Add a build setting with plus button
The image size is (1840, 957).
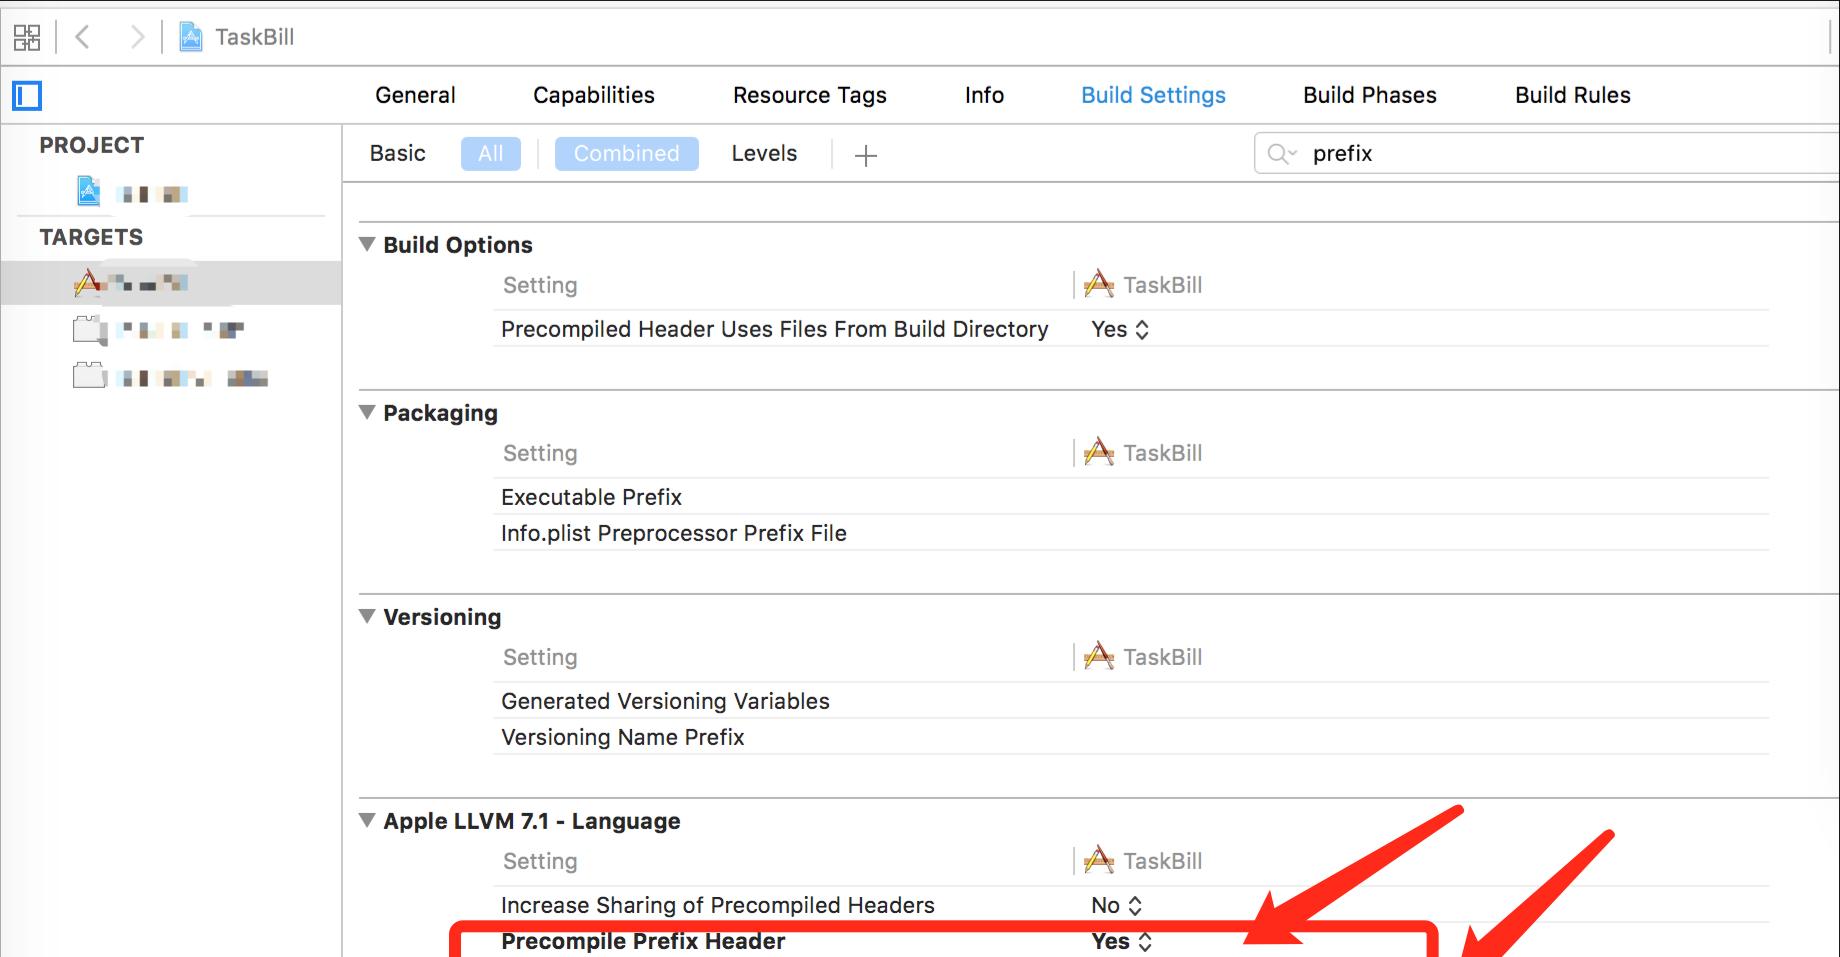[866, 155]
